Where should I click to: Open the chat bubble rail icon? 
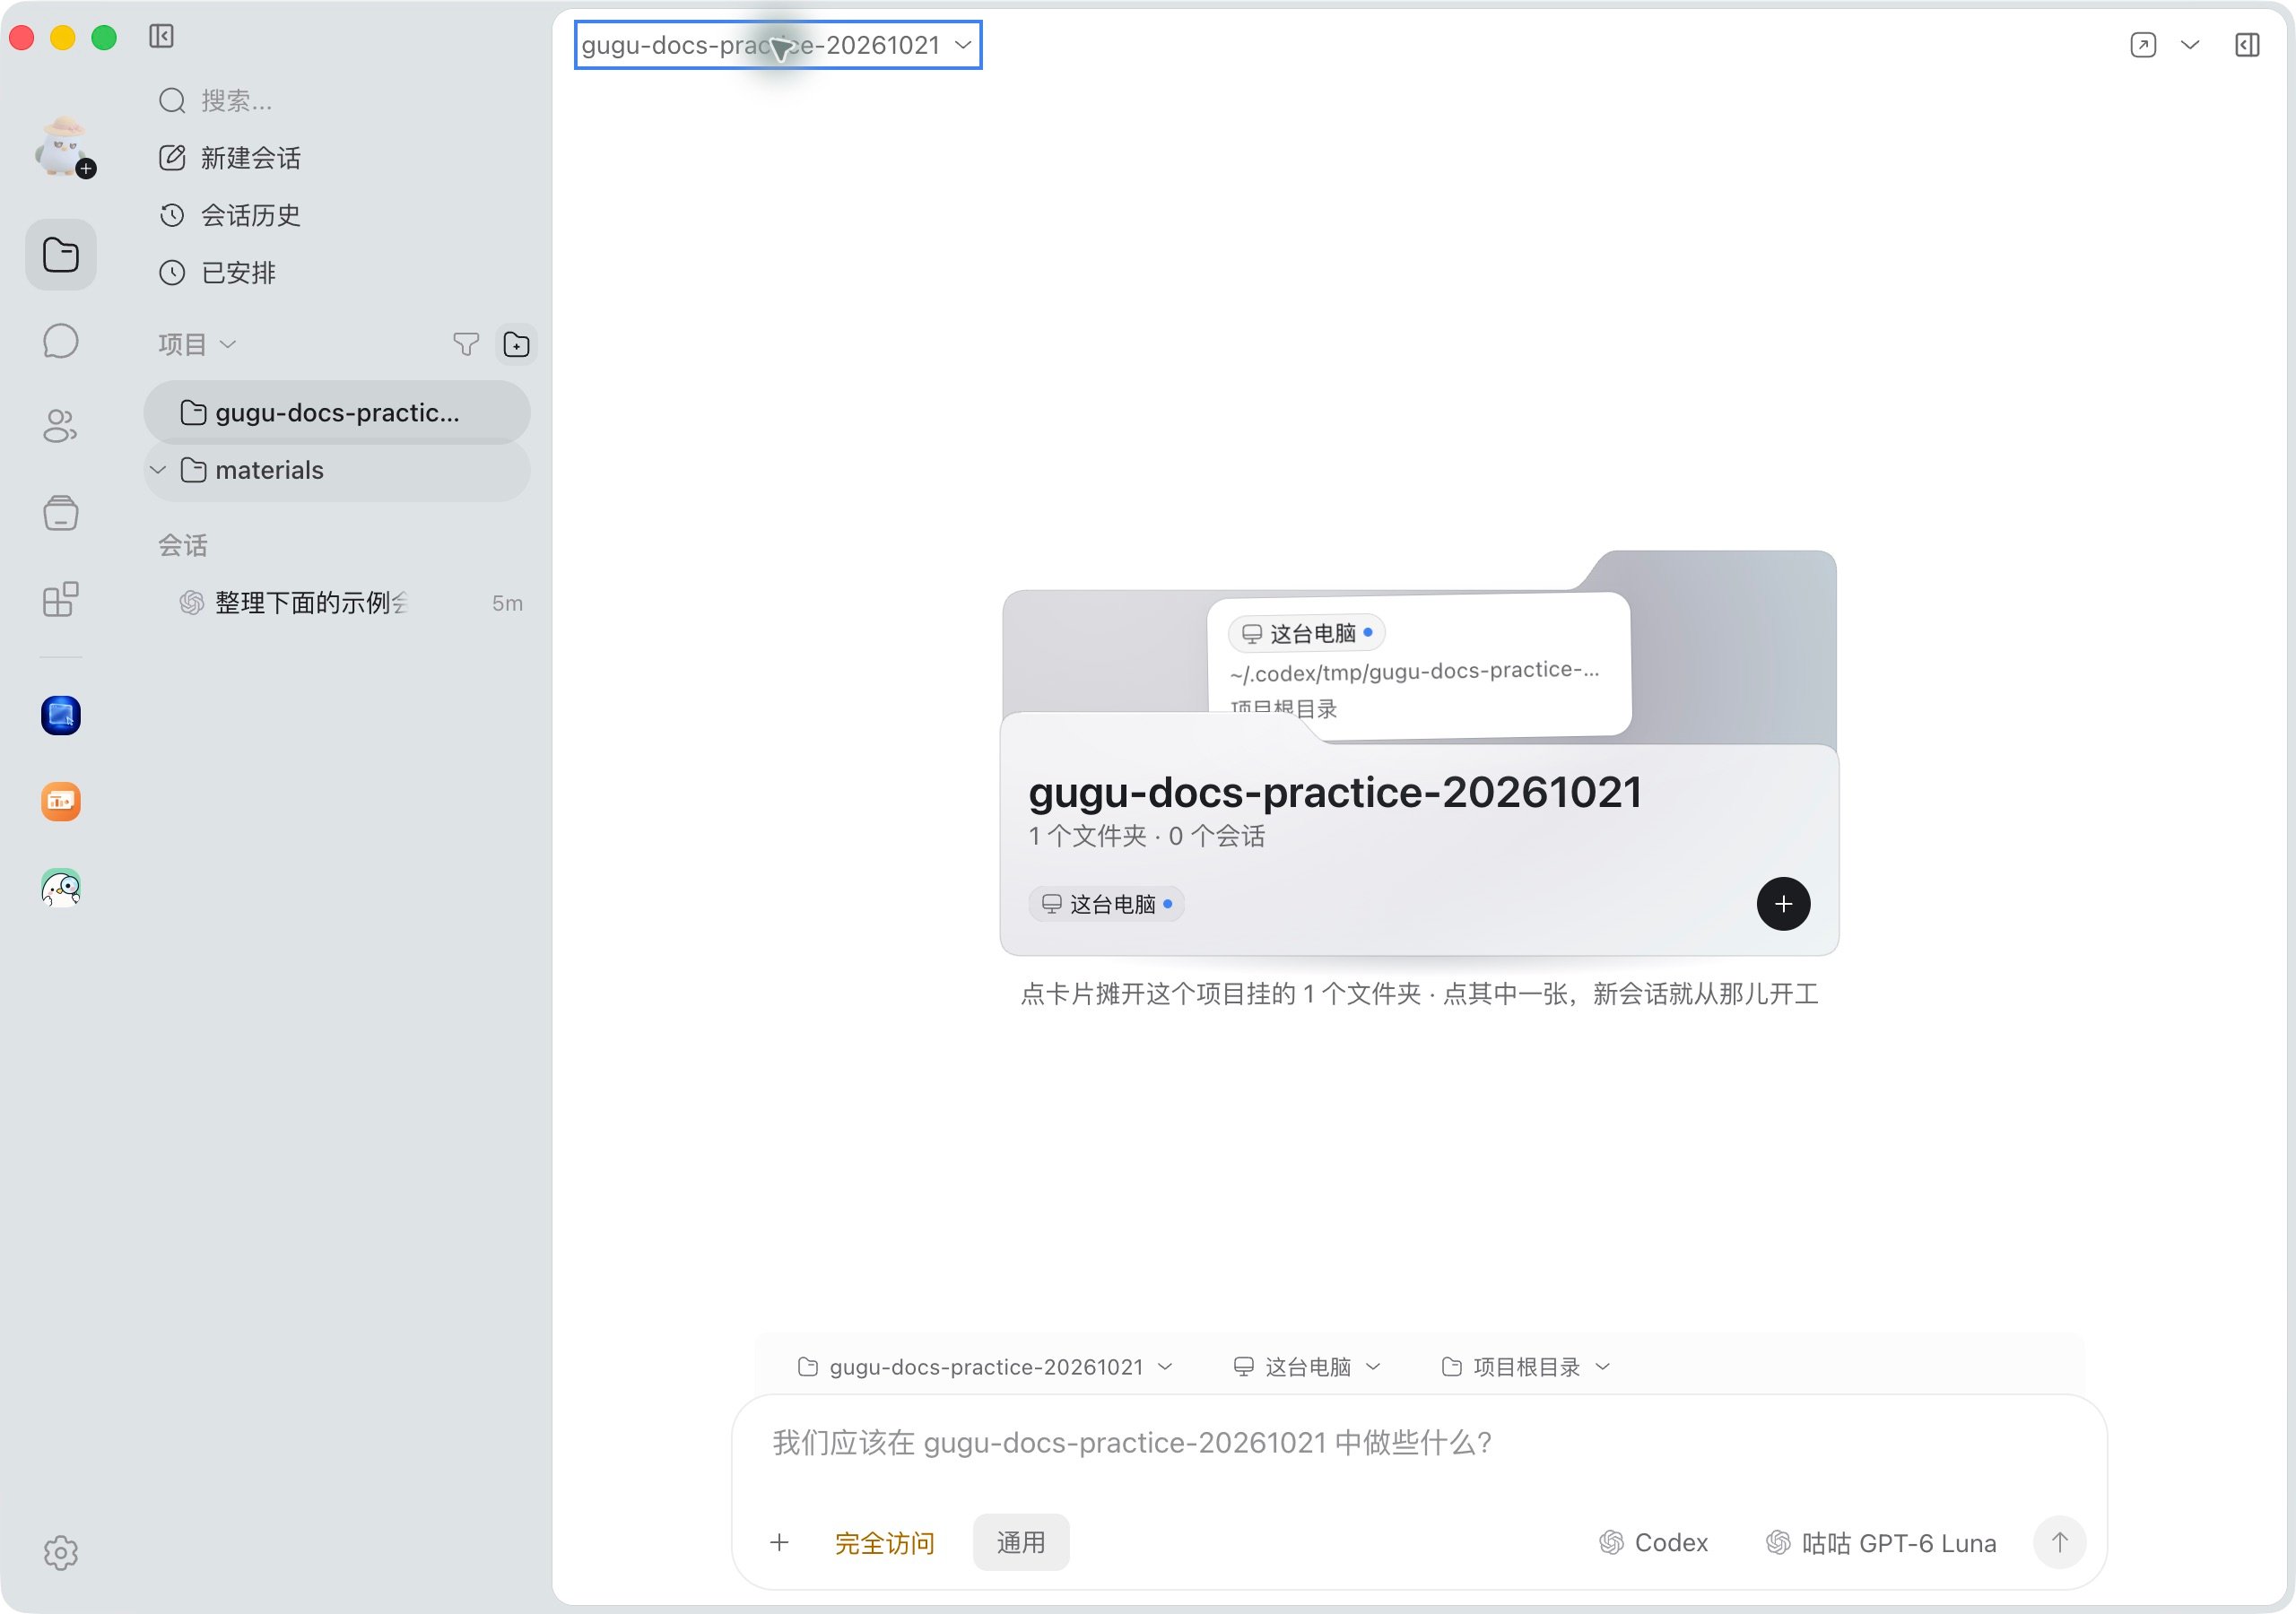[61, 341]
